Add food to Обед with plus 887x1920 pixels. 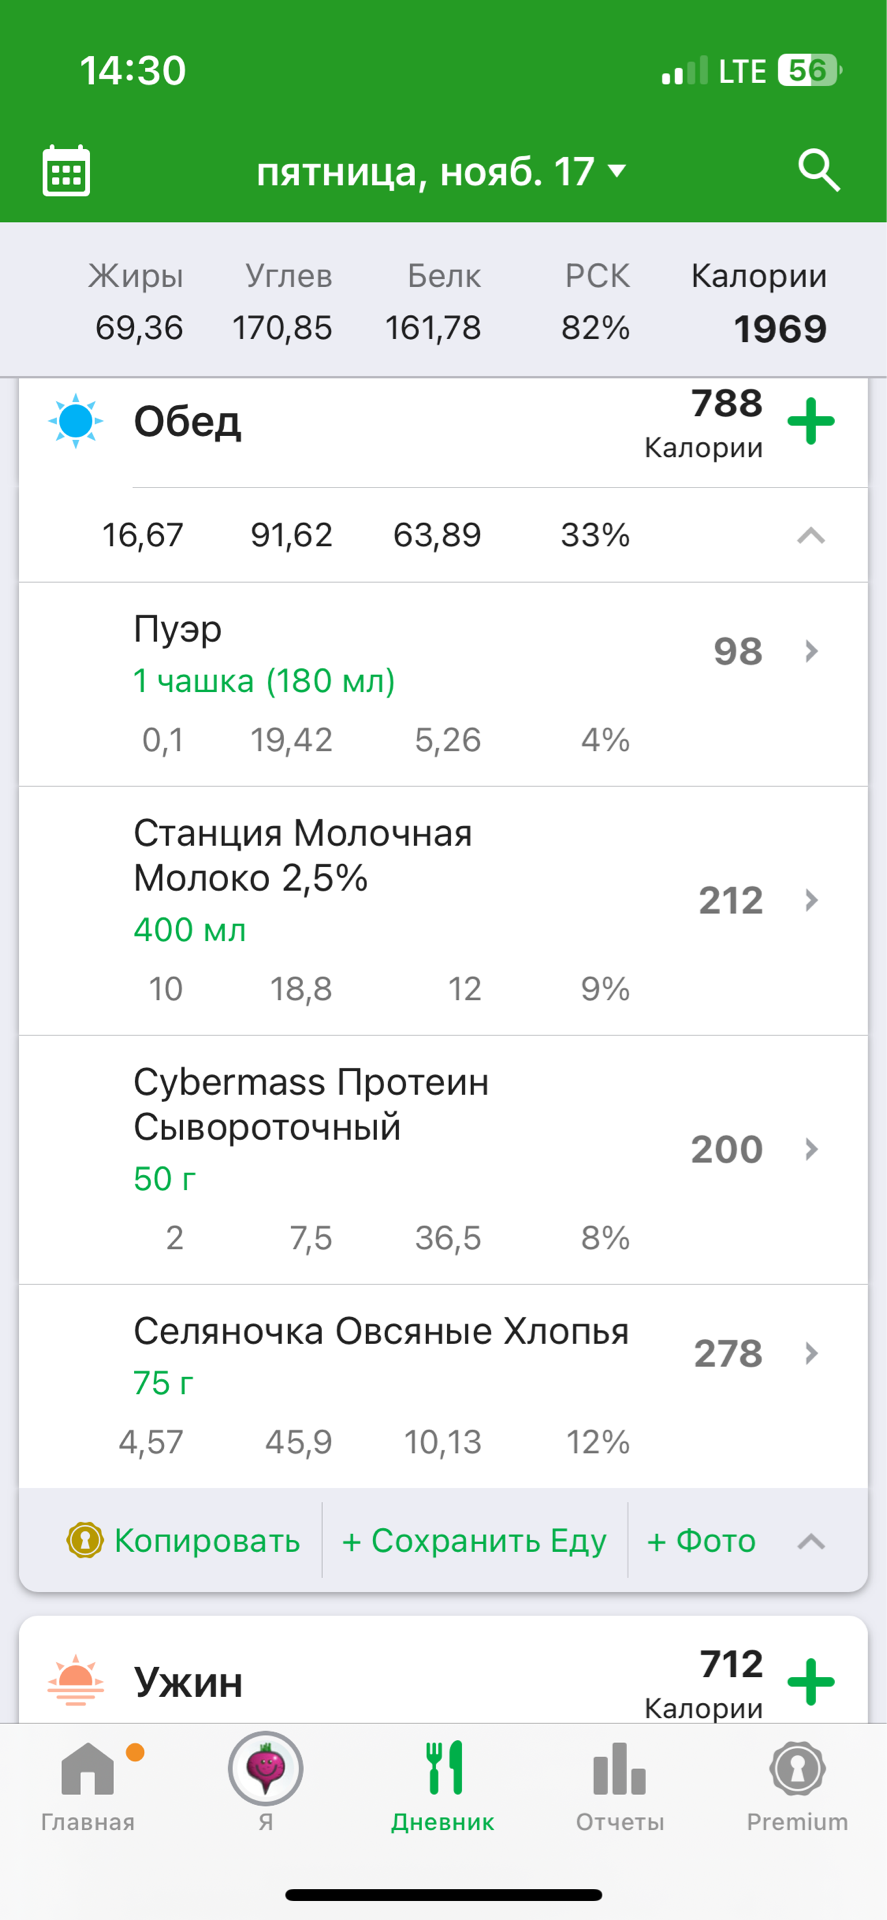(811, 421)
